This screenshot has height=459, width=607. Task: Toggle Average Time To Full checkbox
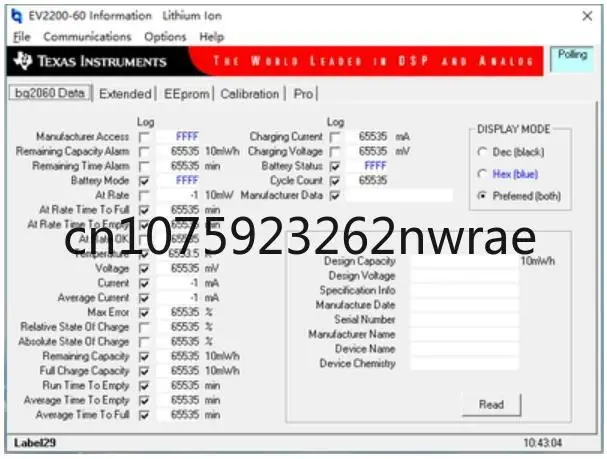pos(144,415)
